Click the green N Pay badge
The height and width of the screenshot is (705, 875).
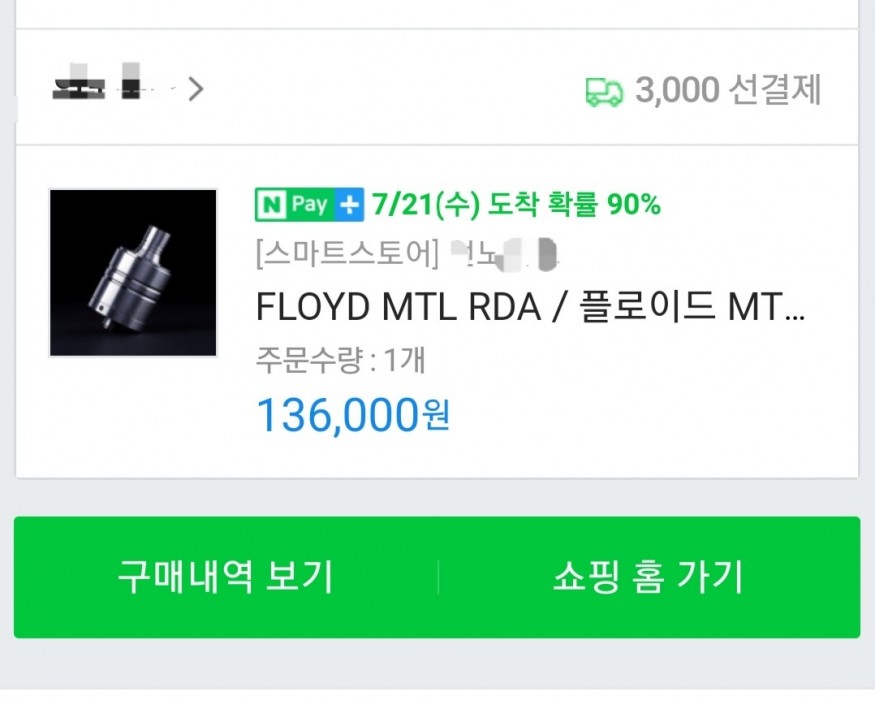tap(309, 205)
